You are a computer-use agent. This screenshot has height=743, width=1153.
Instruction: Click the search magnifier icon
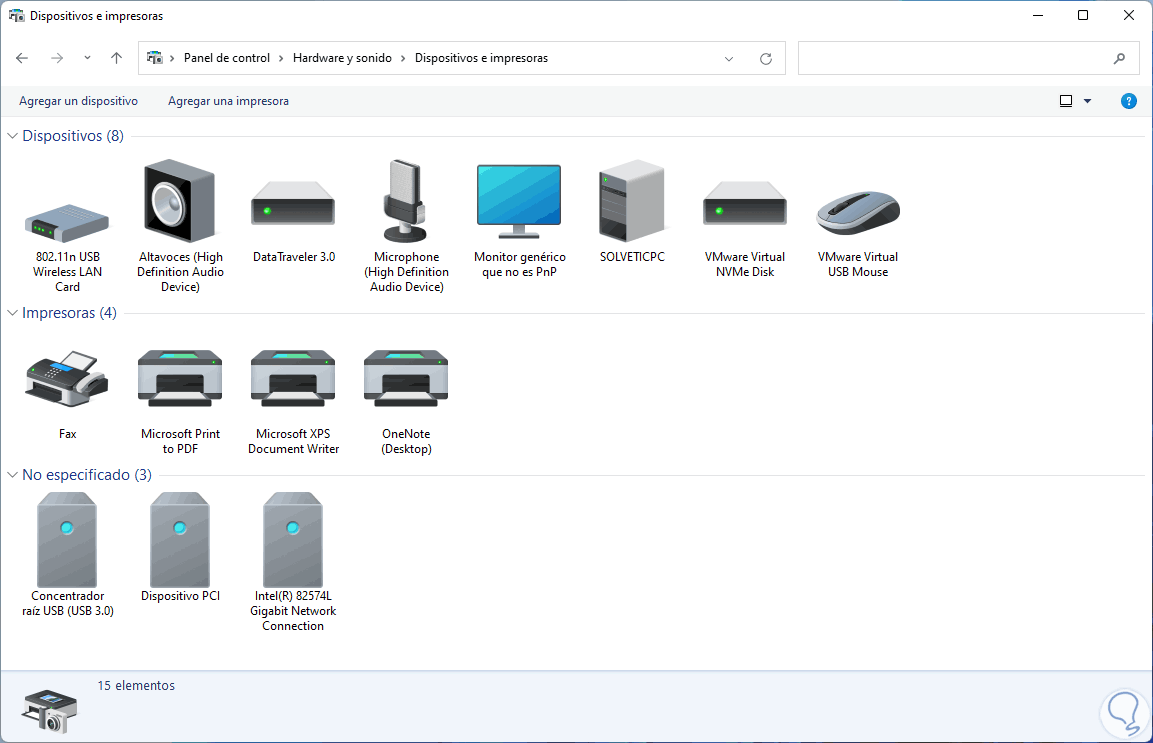point(1119,58)
